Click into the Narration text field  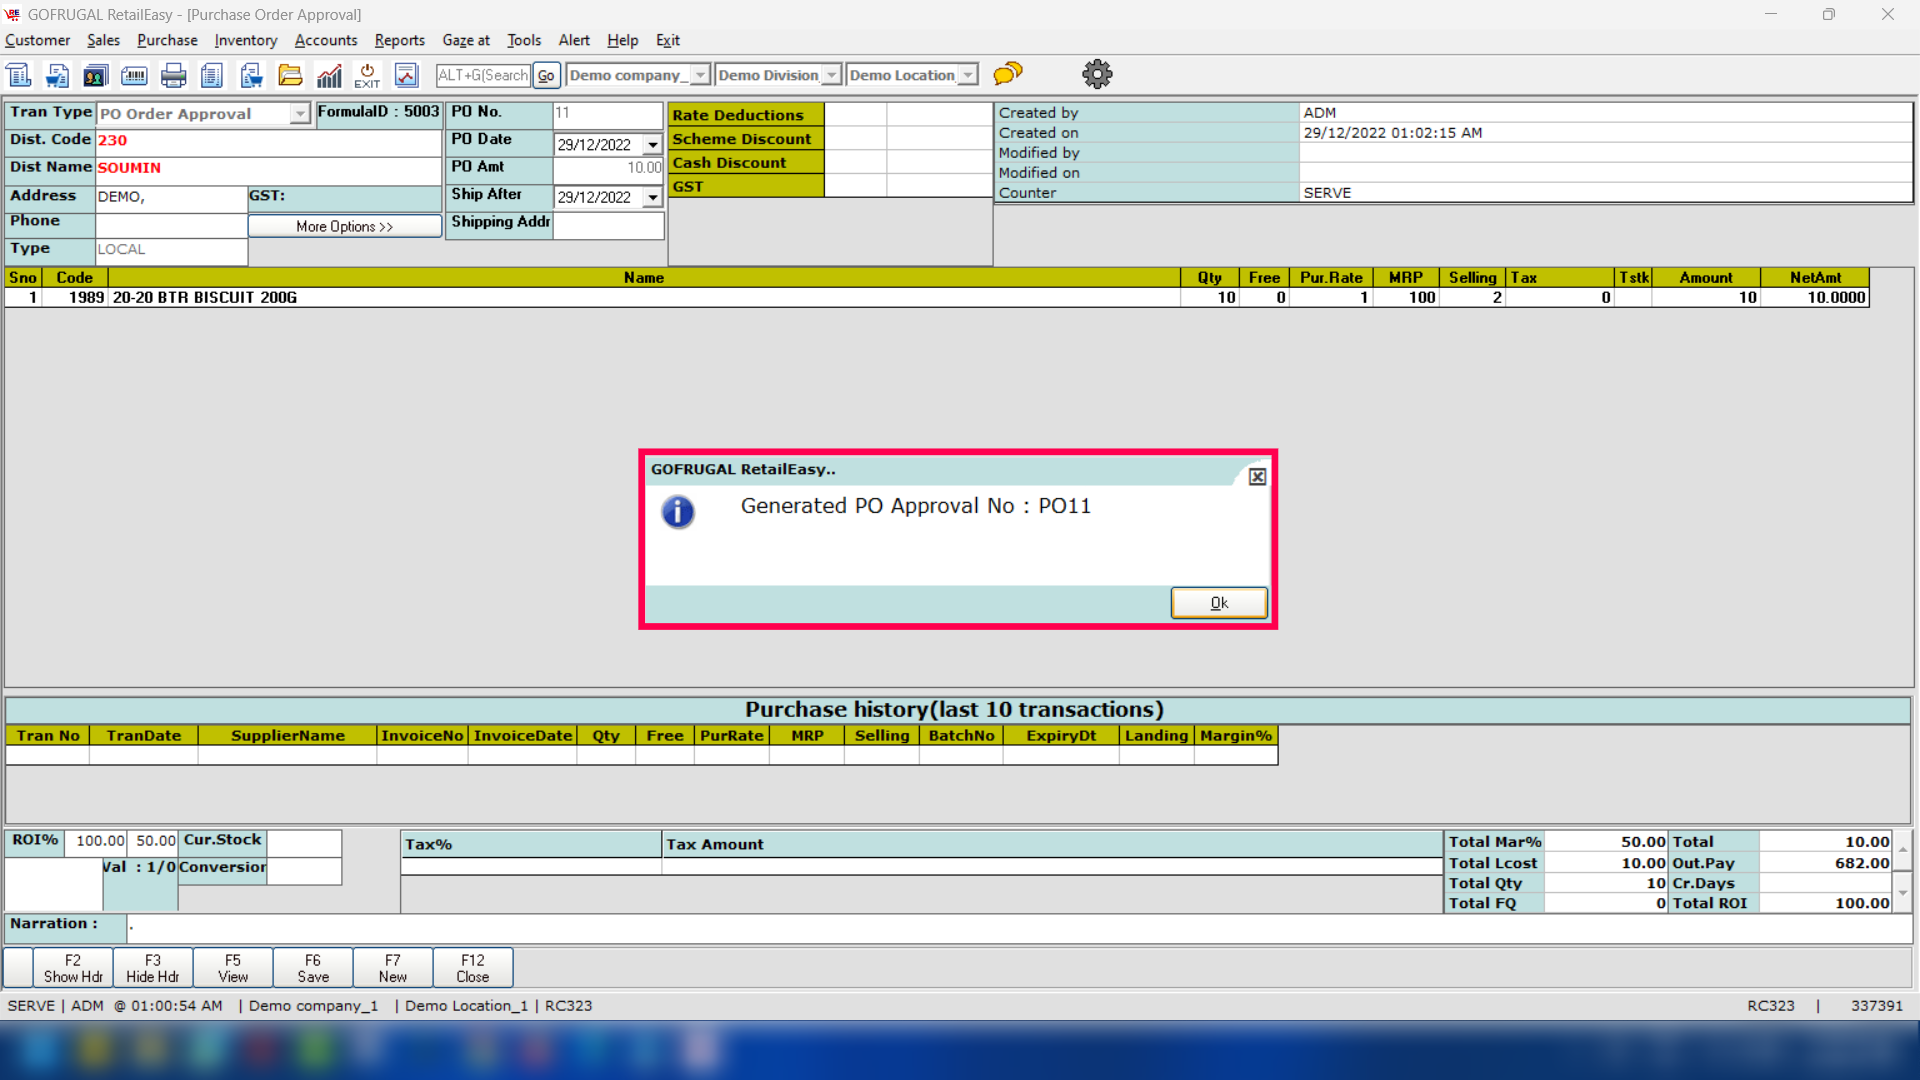[1018, 928]
